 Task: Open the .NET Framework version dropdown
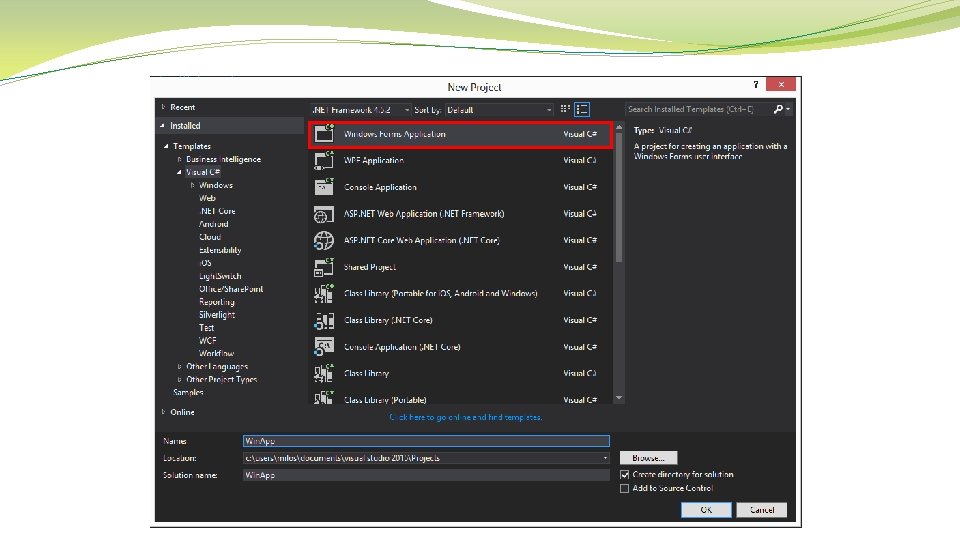(361, 110)
